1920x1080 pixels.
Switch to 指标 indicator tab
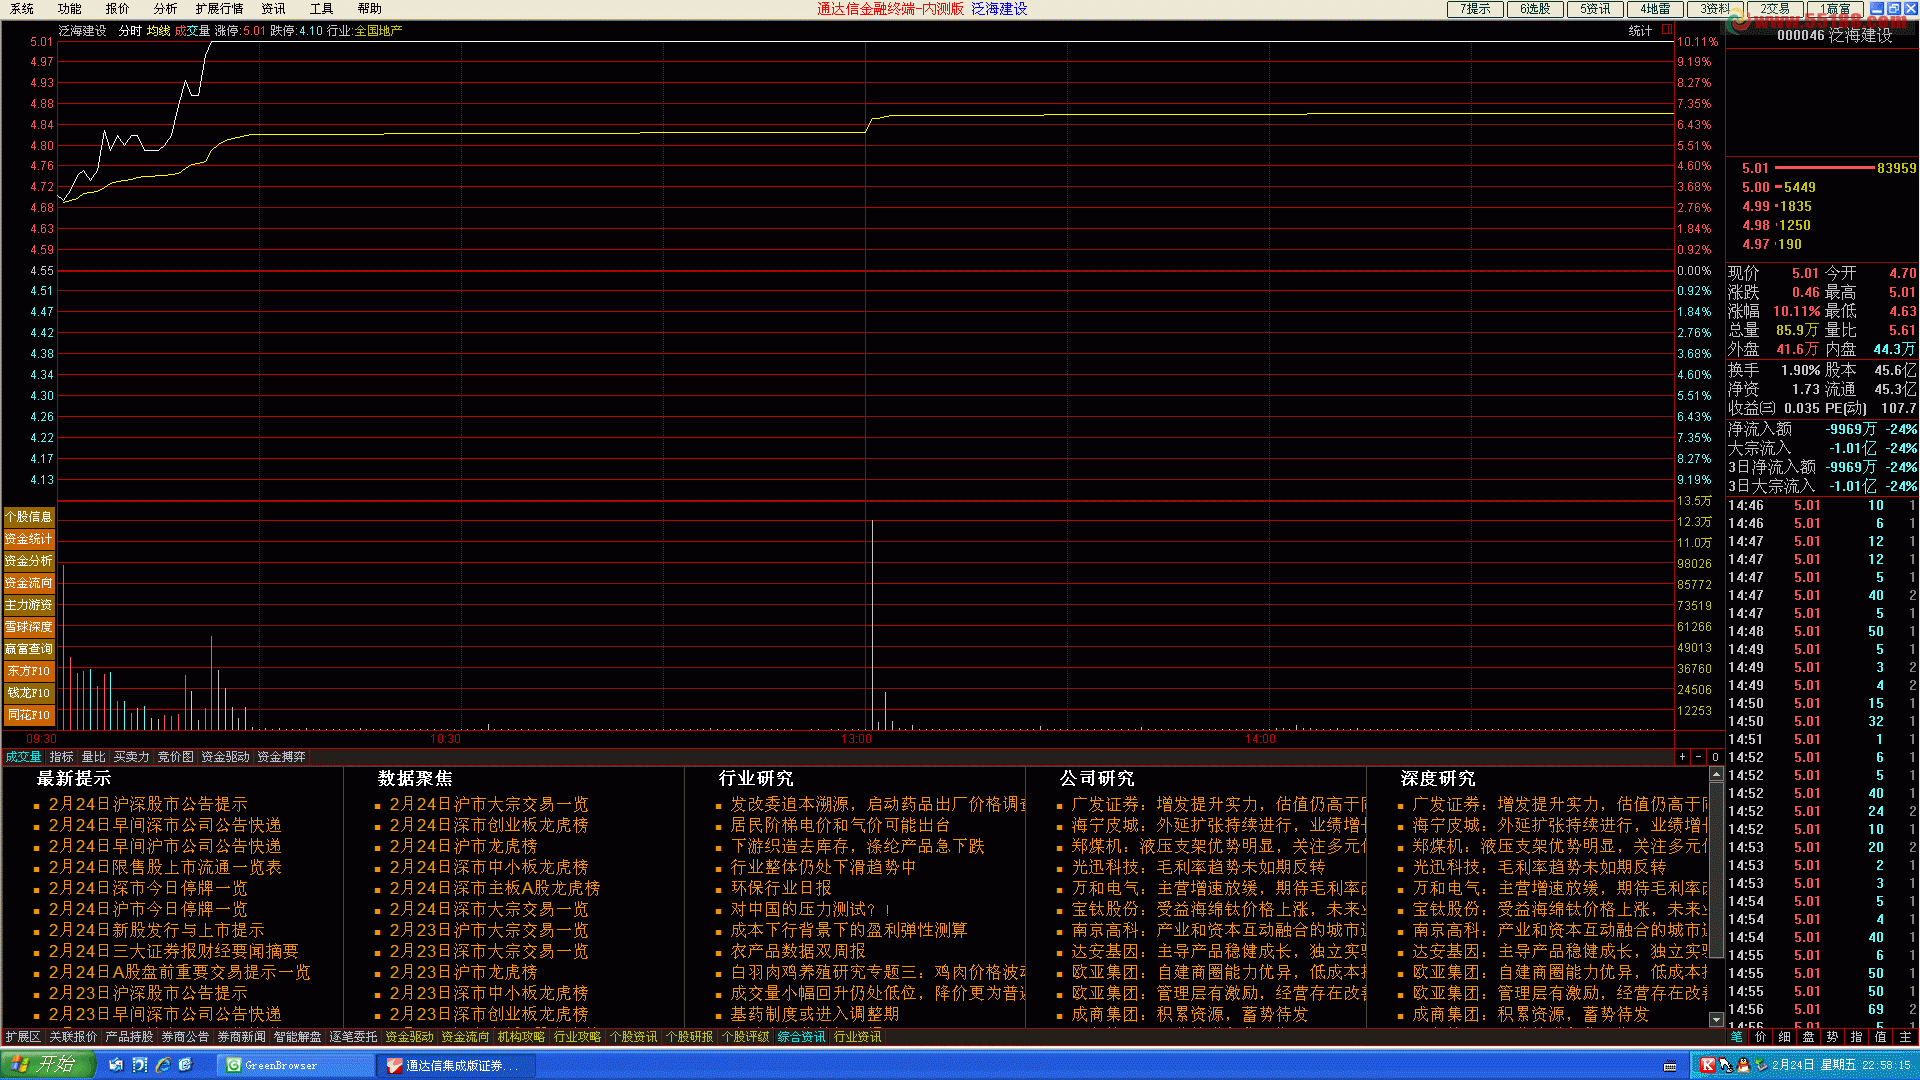point(62,757)
